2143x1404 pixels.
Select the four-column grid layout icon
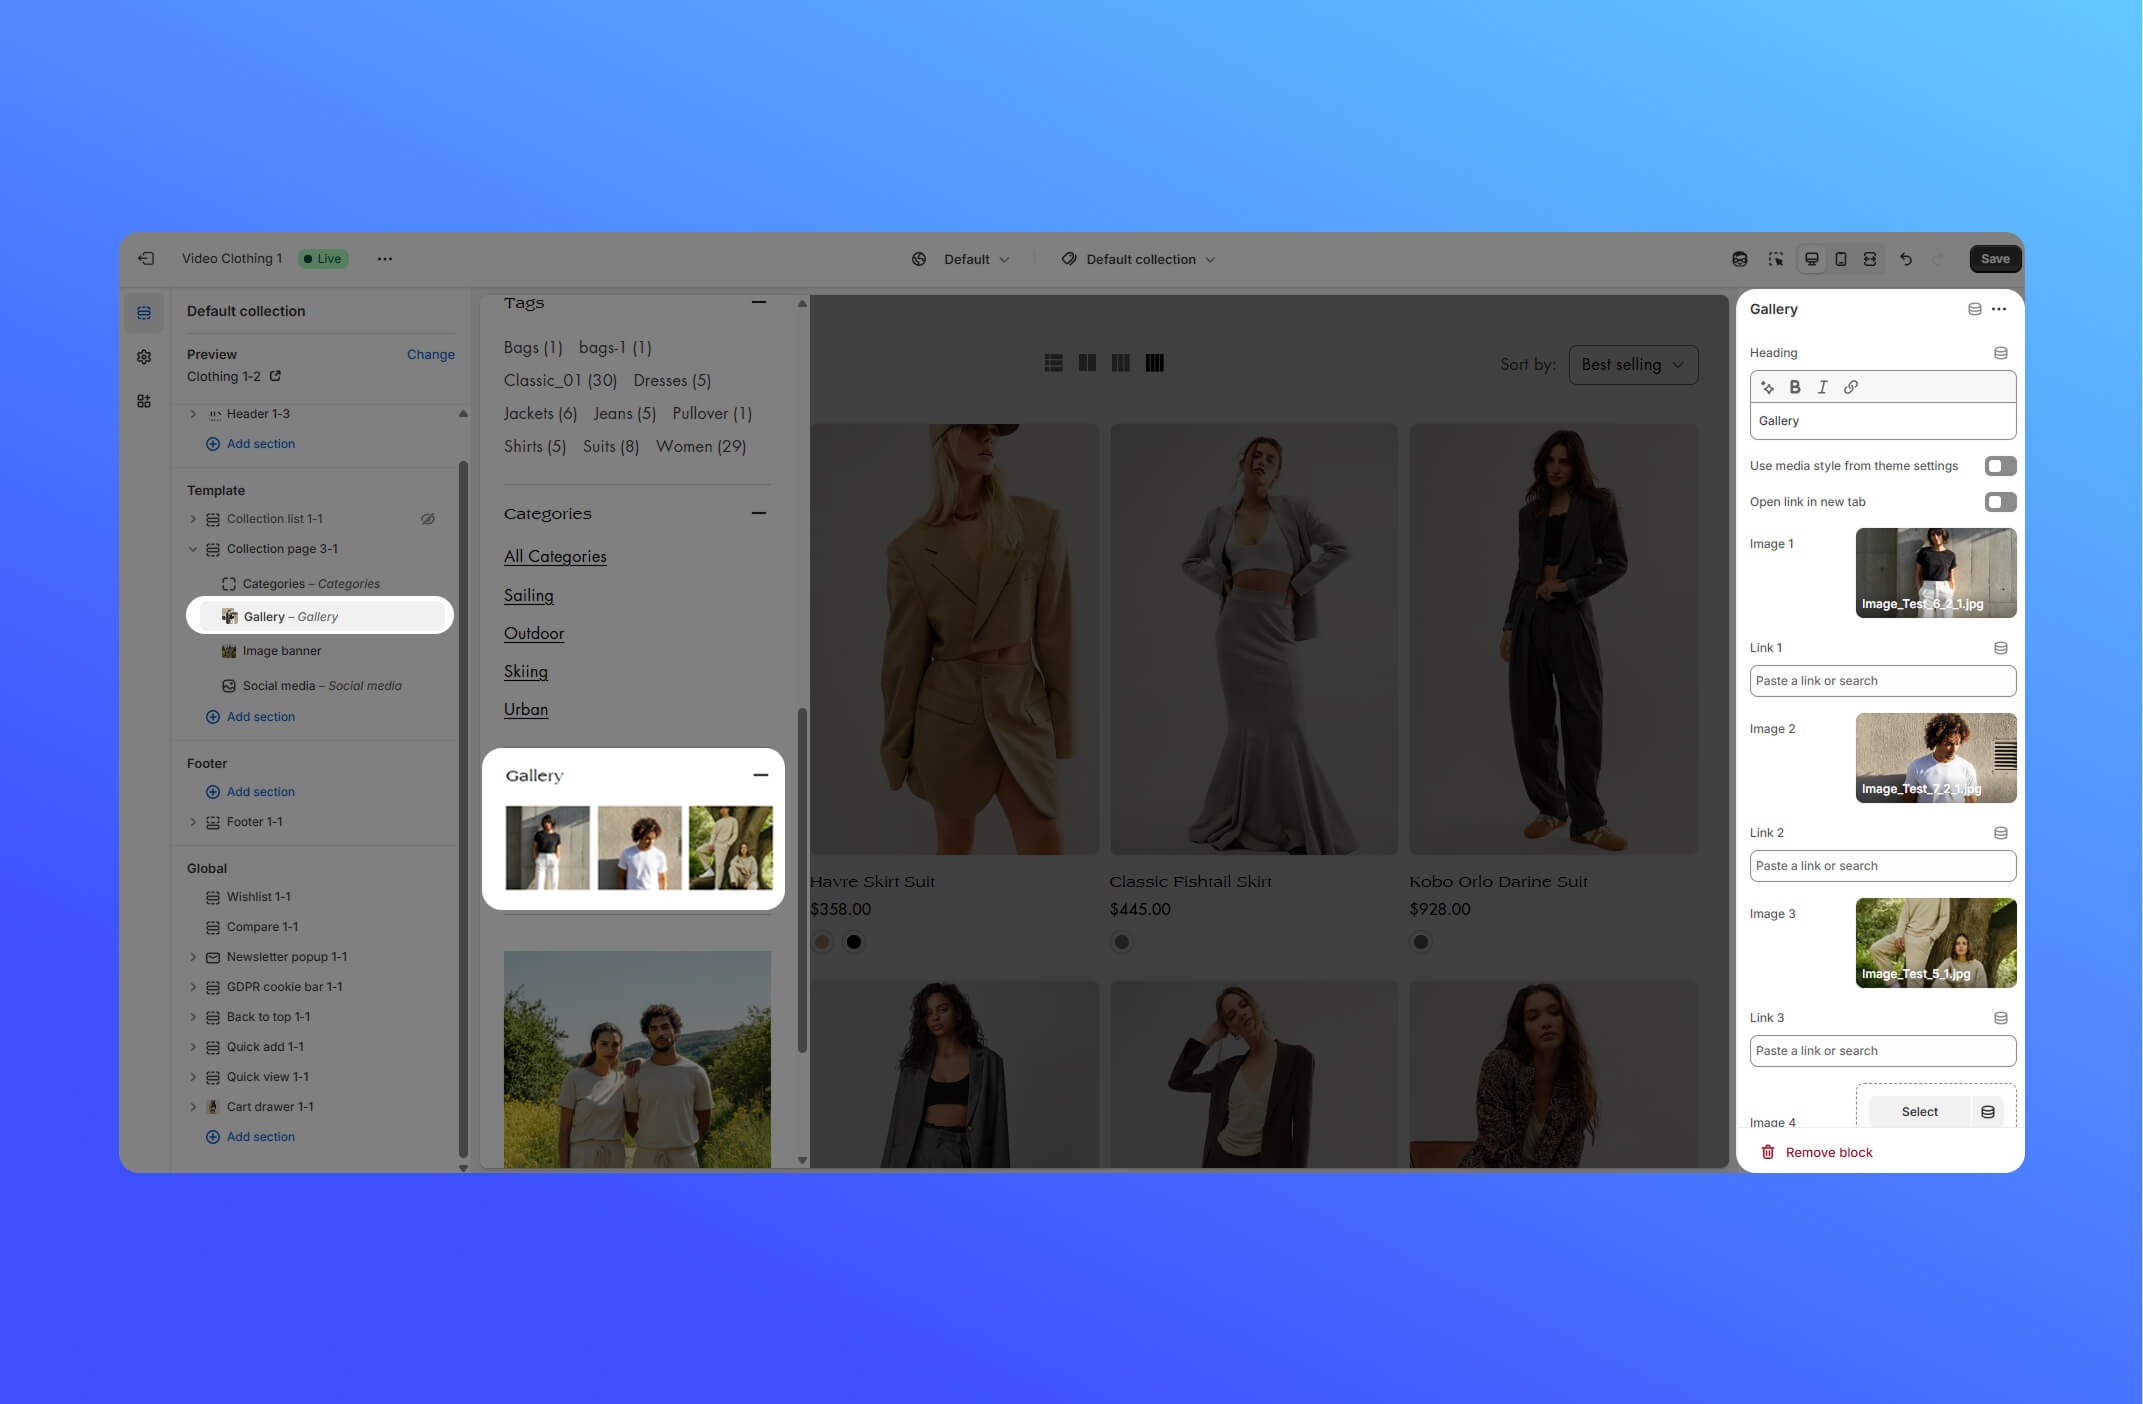point(1154,363)
